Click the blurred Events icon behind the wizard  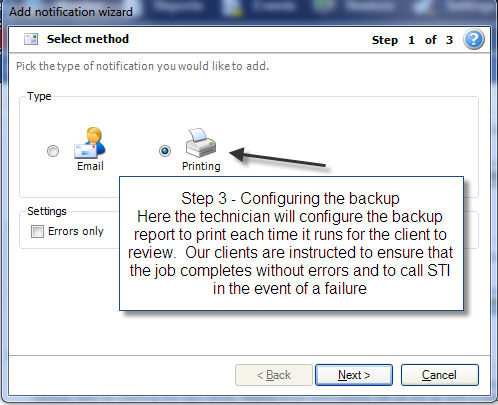coord(236,8)
